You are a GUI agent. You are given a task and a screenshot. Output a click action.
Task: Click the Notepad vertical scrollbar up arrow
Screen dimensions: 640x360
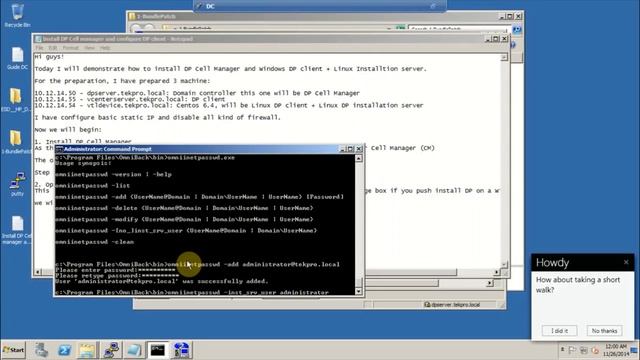coord(504,58)
